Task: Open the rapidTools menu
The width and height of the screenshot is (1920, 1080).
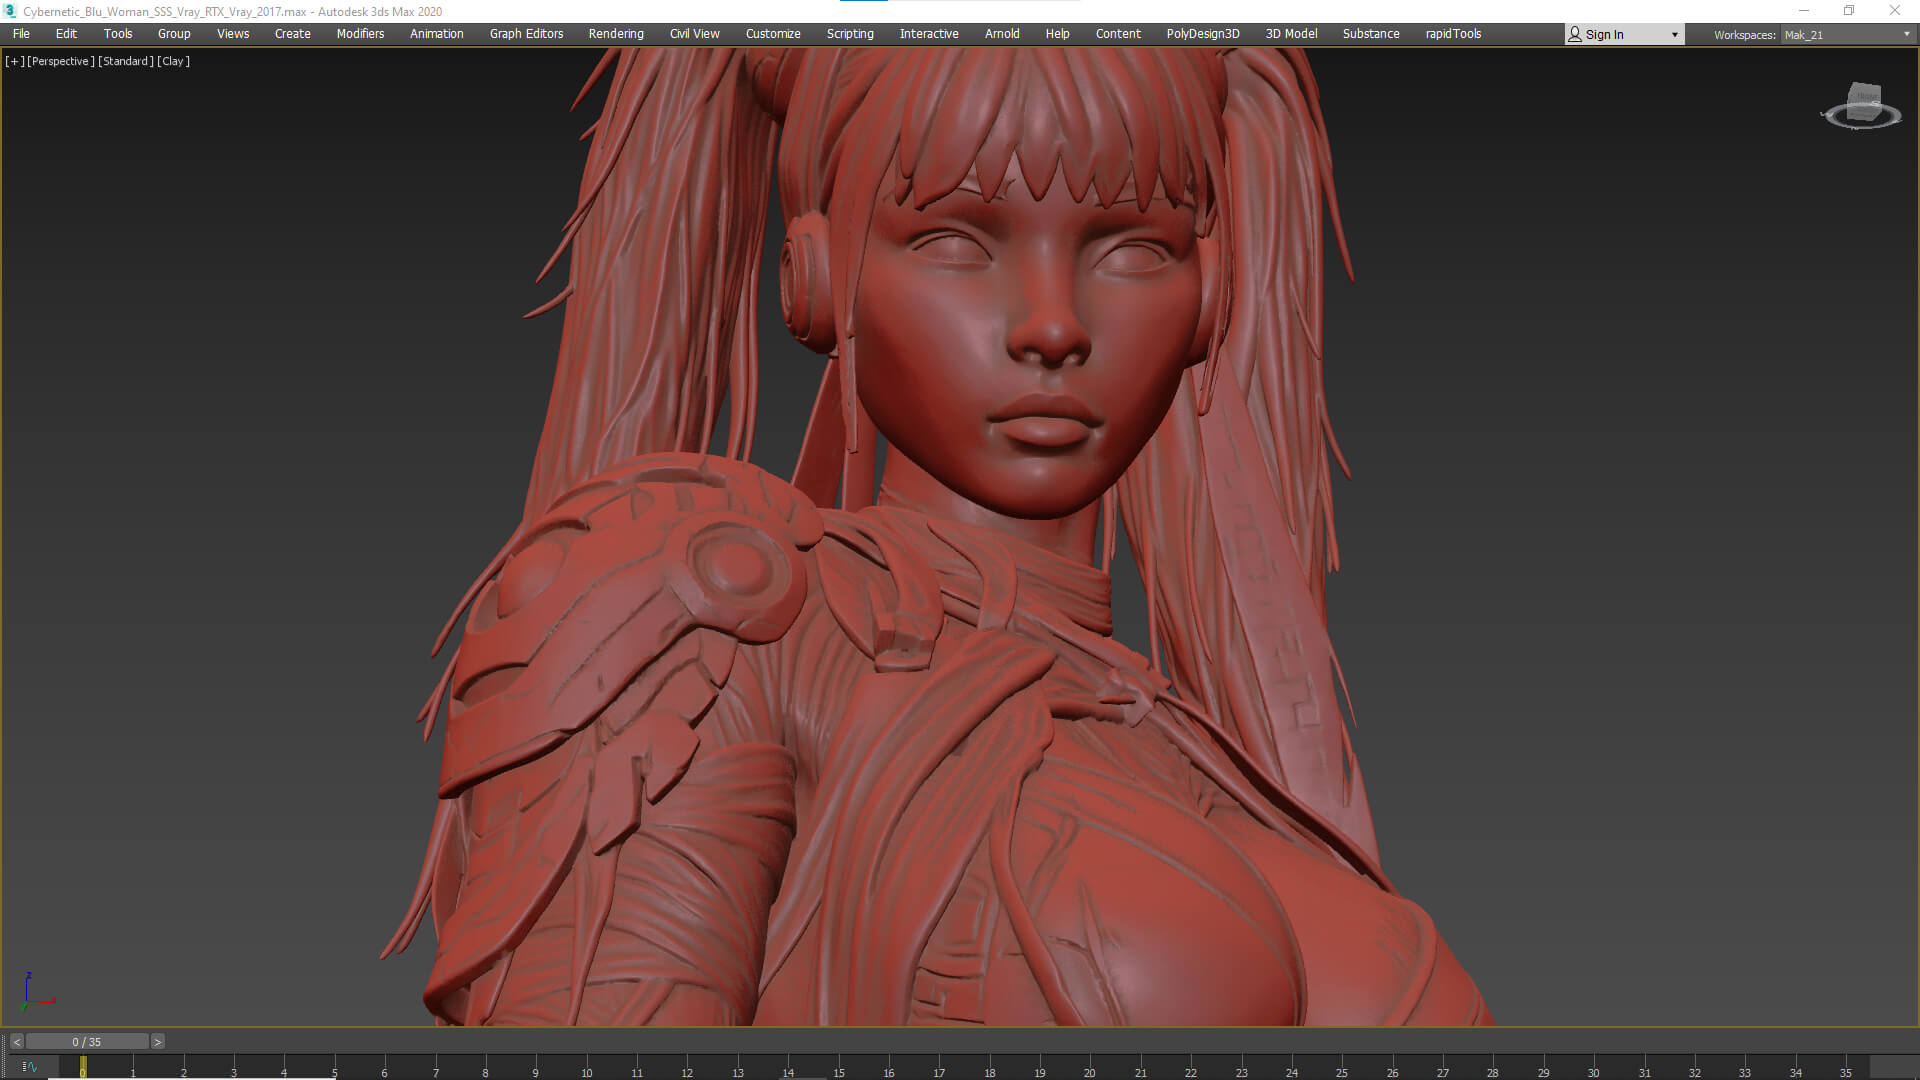Action: pos(1453,34)
